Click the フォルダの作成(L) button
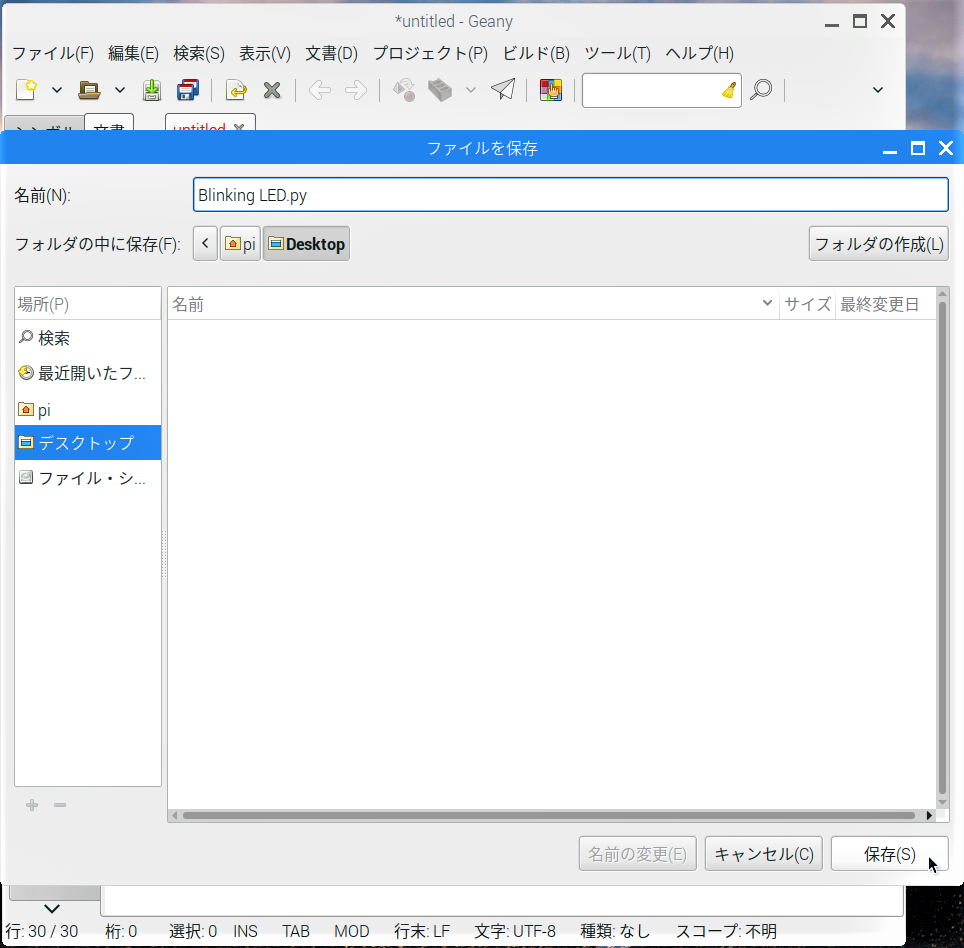This screenshot has width=964, height=948. point(879,243)
